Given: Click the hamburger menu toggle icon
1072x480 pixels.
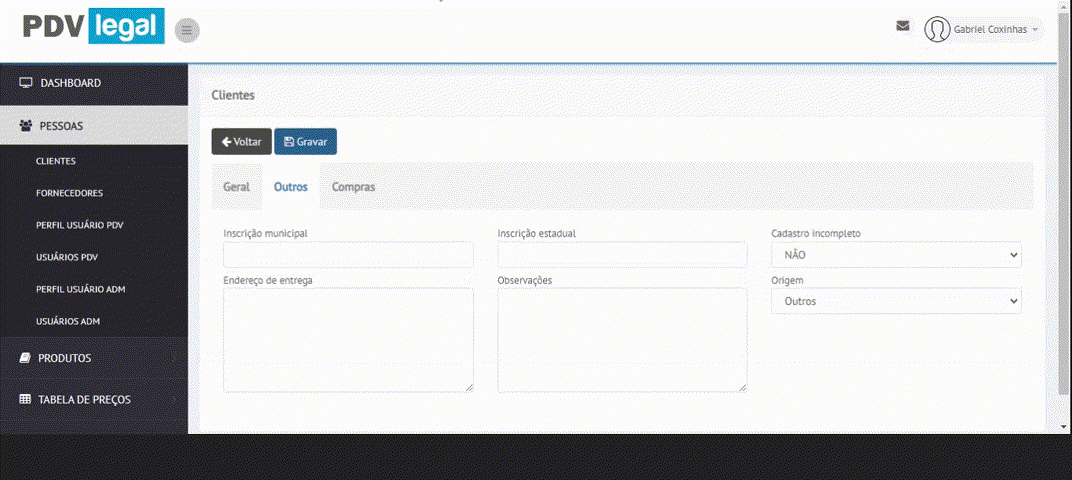Looking at the screenshot, I should 187,30.
